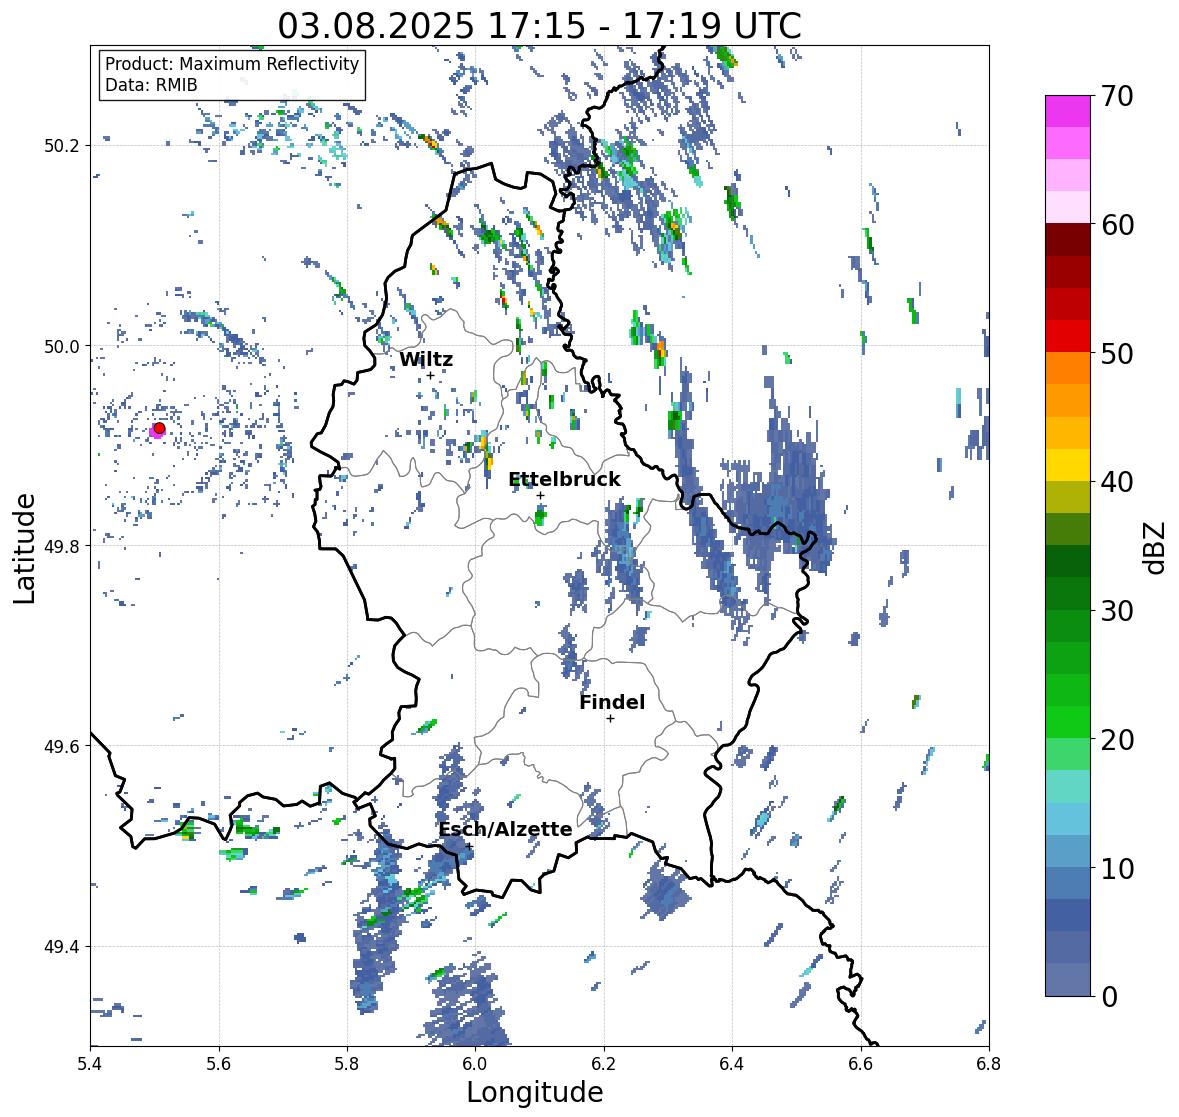Click the Wiltz station label
Image resolution: width=1179 pixels, height=1117 pixels.
(x=426, y=359)
